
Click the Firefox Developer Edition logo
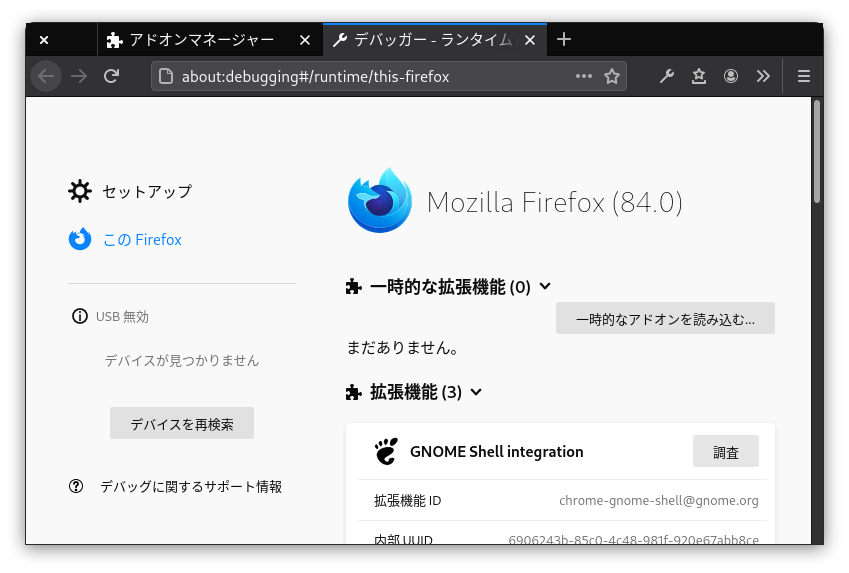coord(380,200)
